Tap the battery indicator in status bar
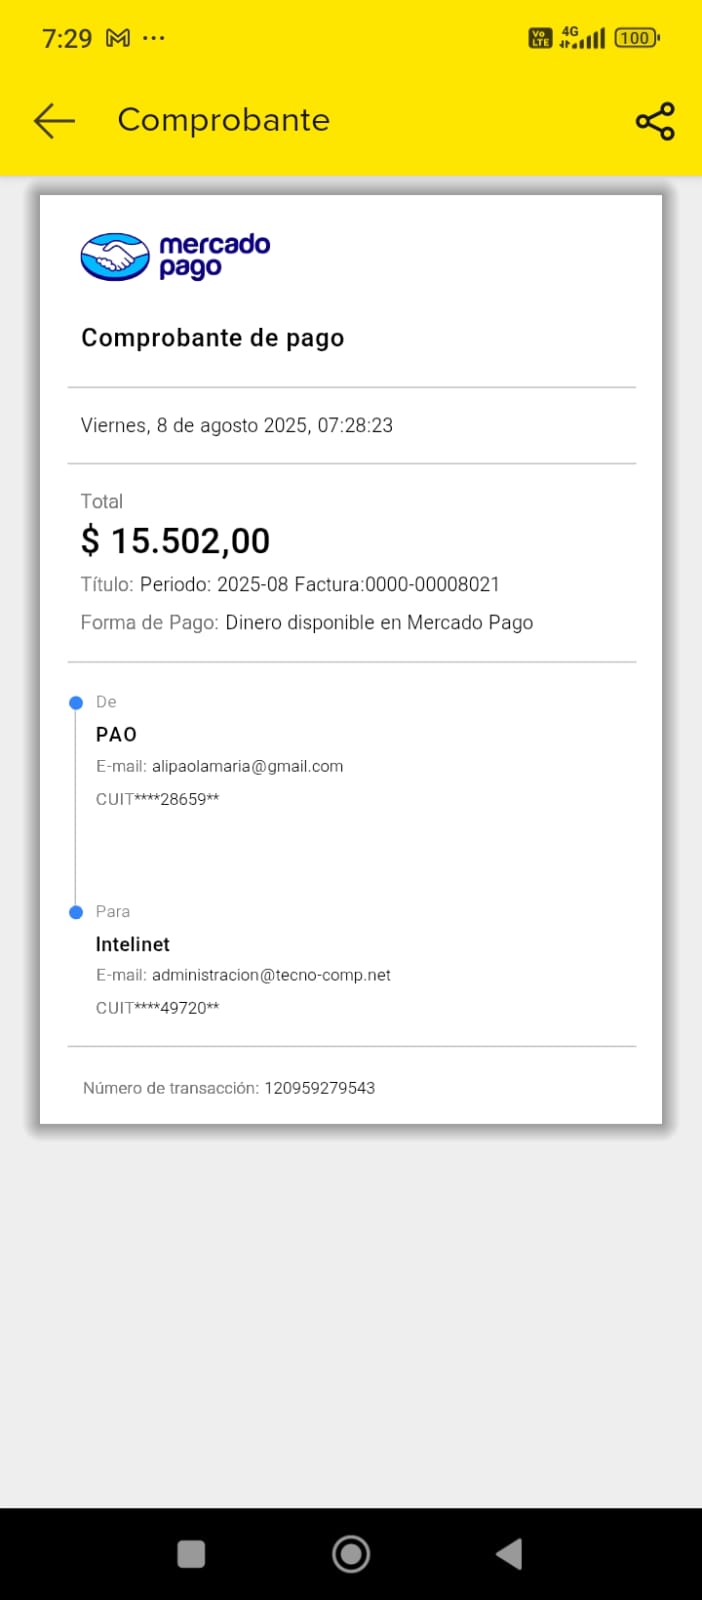This screenshot has height=1600, width=702. (636, 38)
